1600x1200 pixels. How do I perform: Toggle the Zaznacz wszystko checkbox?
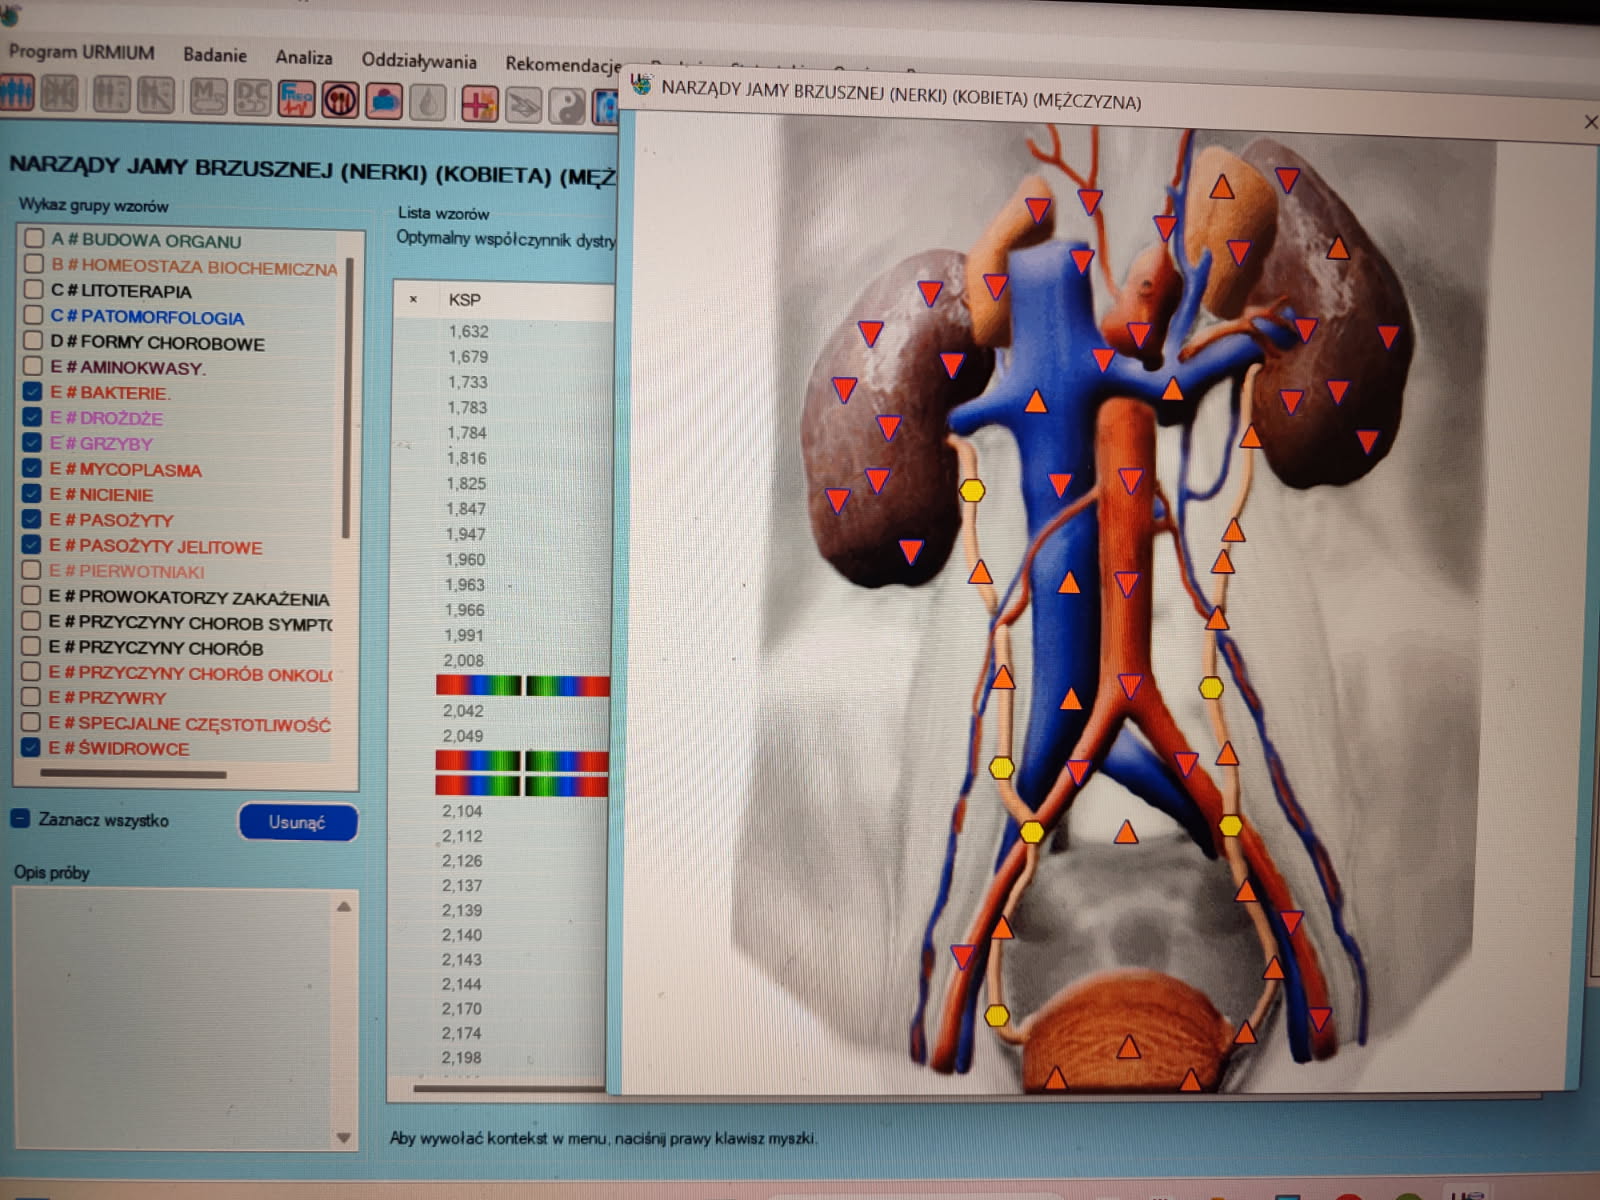pyautogui.click(x=20, y=818)
